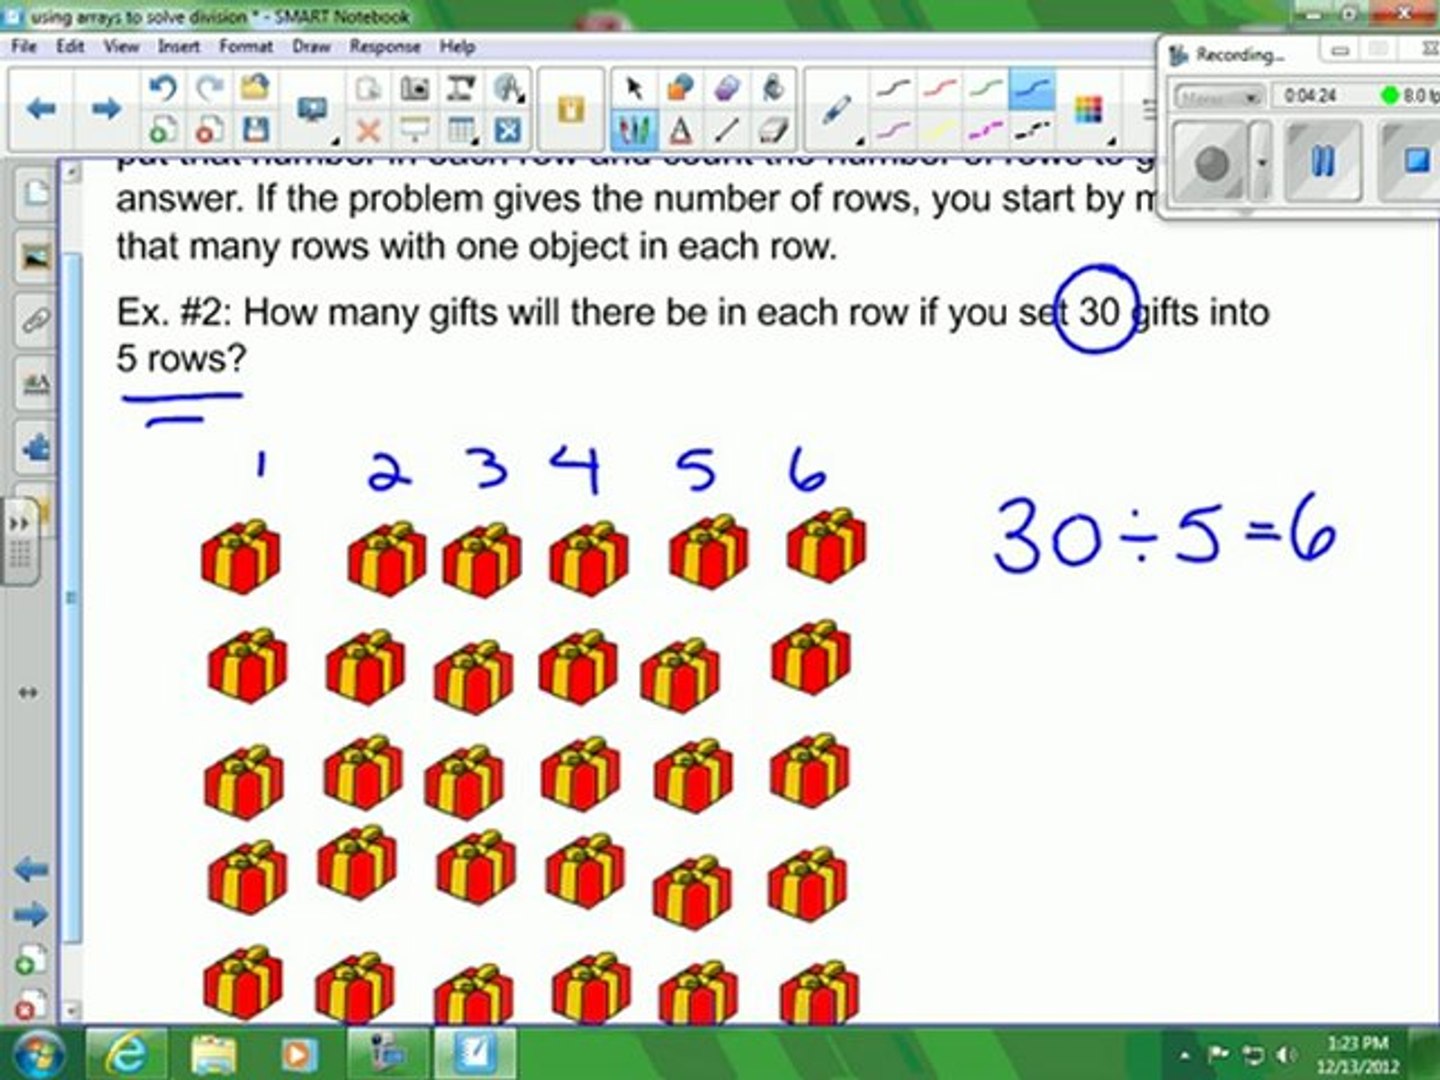Click the paste icon
Viewport: 1440px width, 1080px height.
368,88
